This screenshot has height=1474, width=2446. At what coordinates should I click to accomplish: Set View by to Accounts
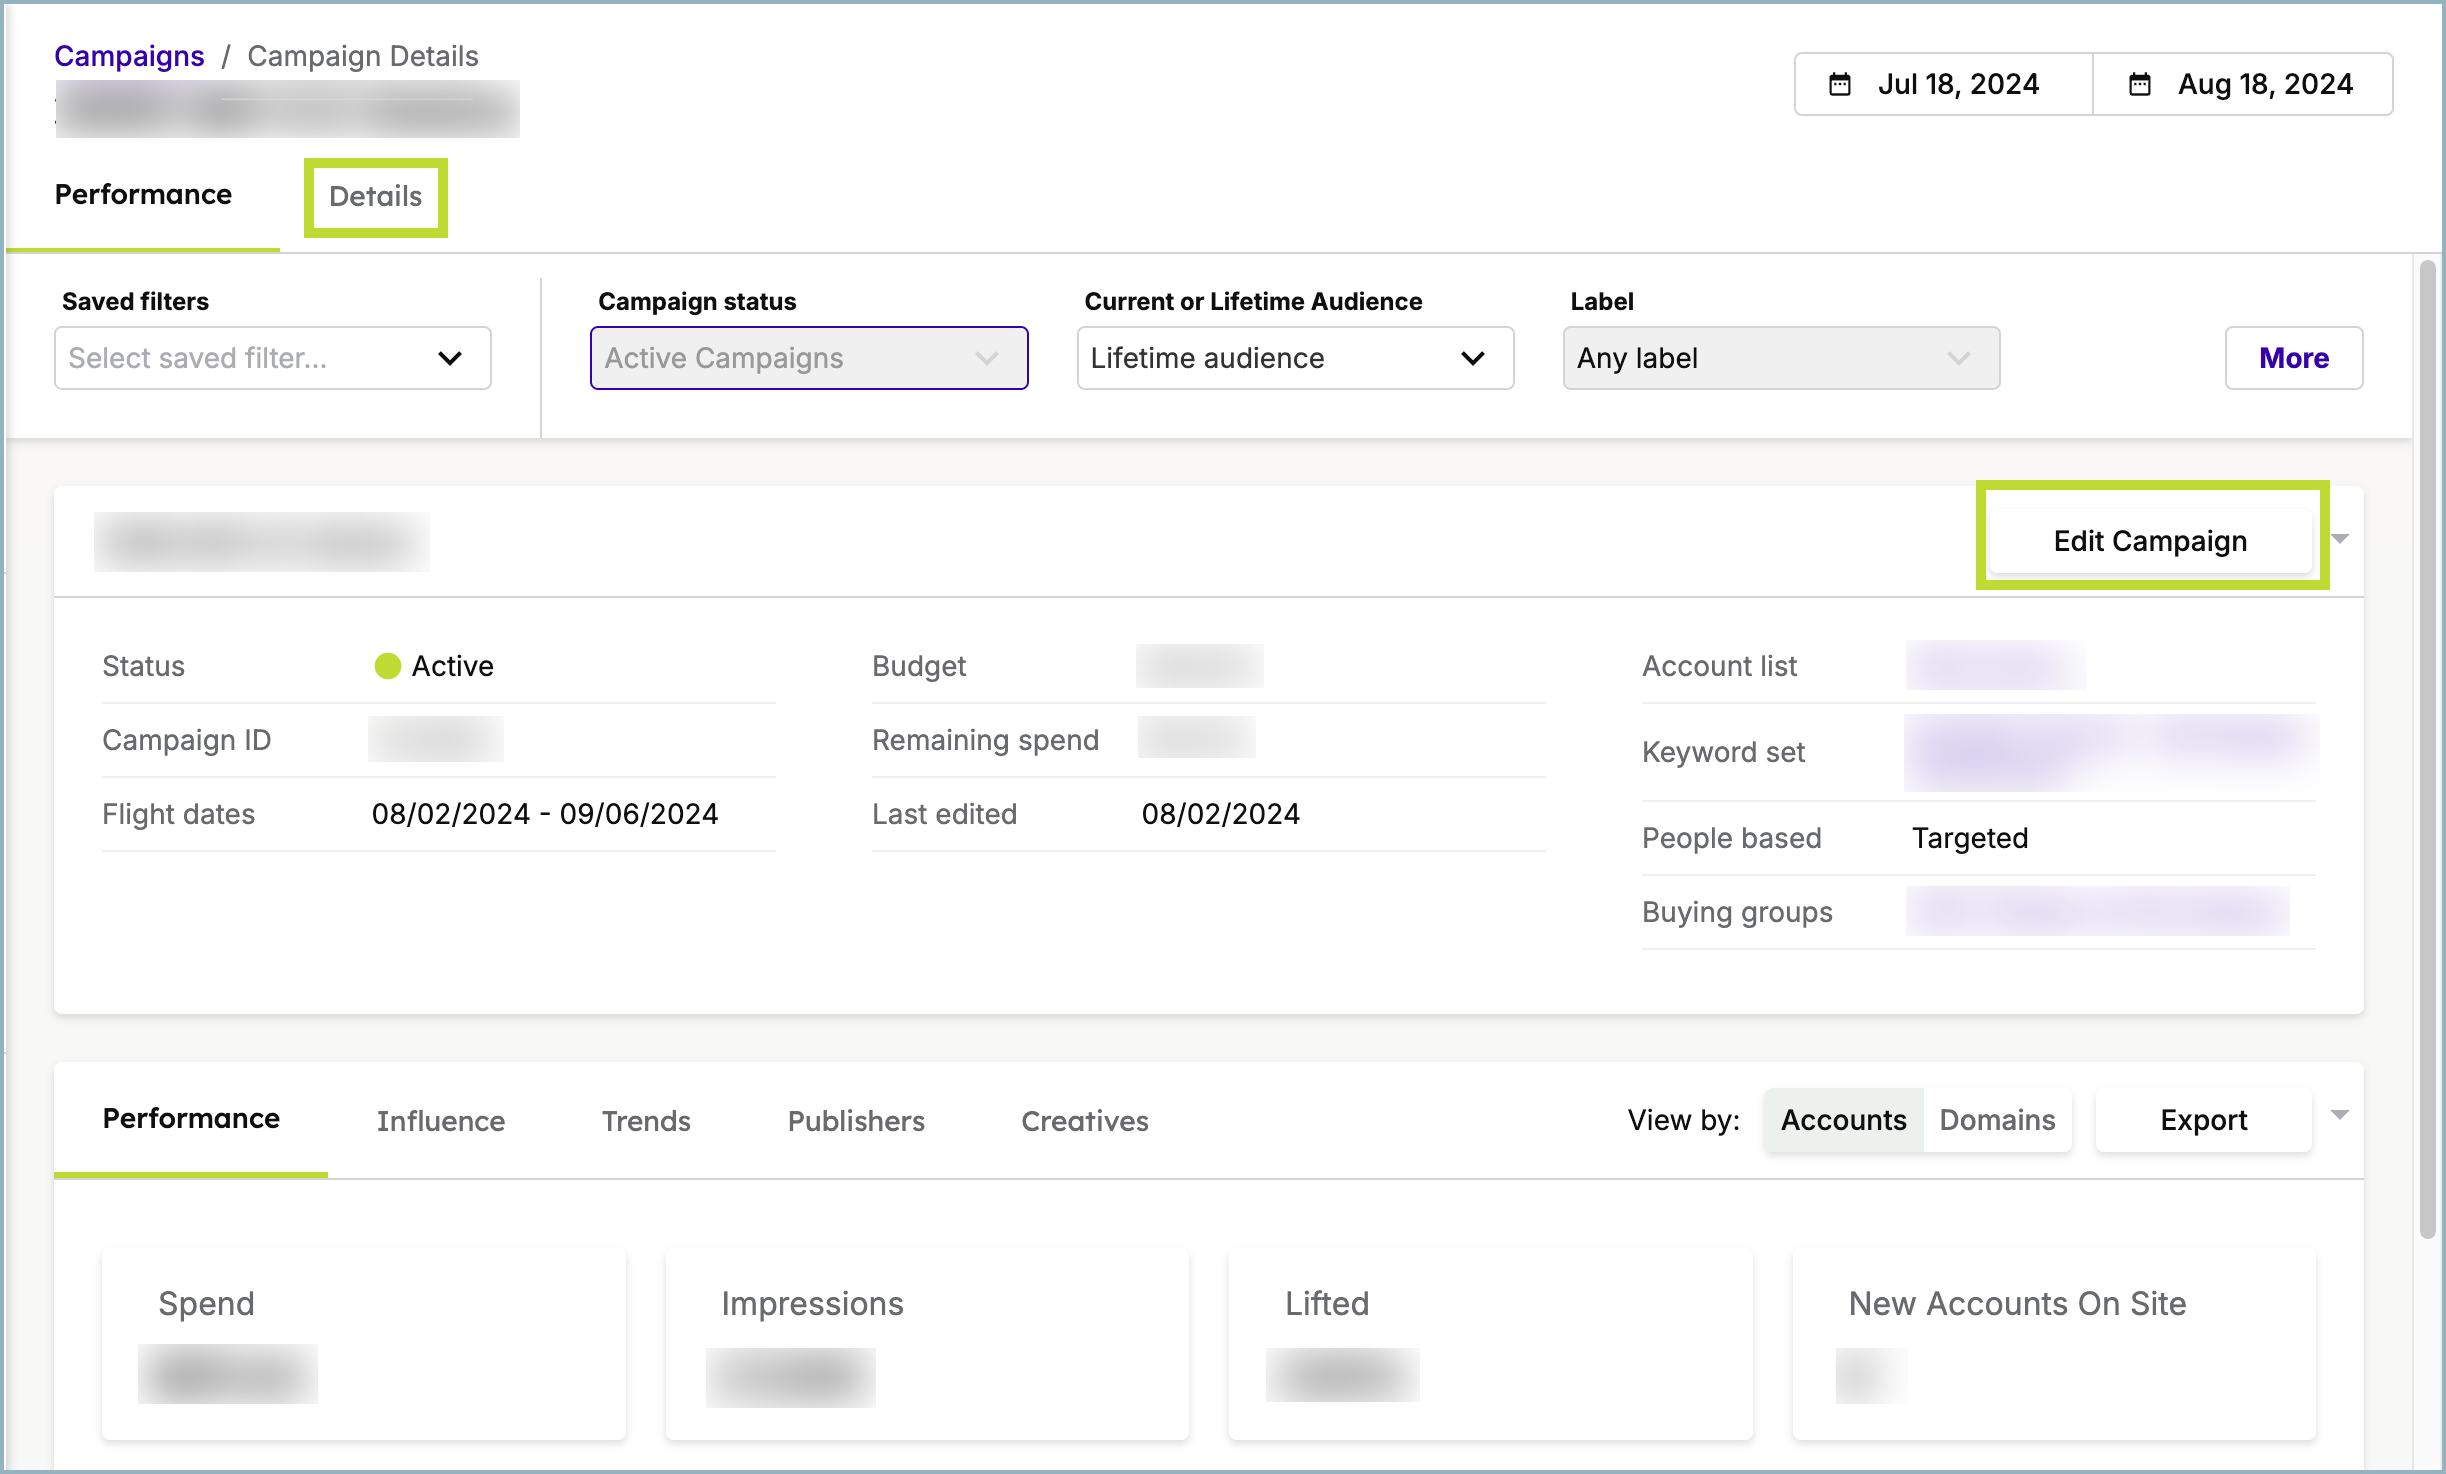pyautogui.click(x=1843, y=1120)
